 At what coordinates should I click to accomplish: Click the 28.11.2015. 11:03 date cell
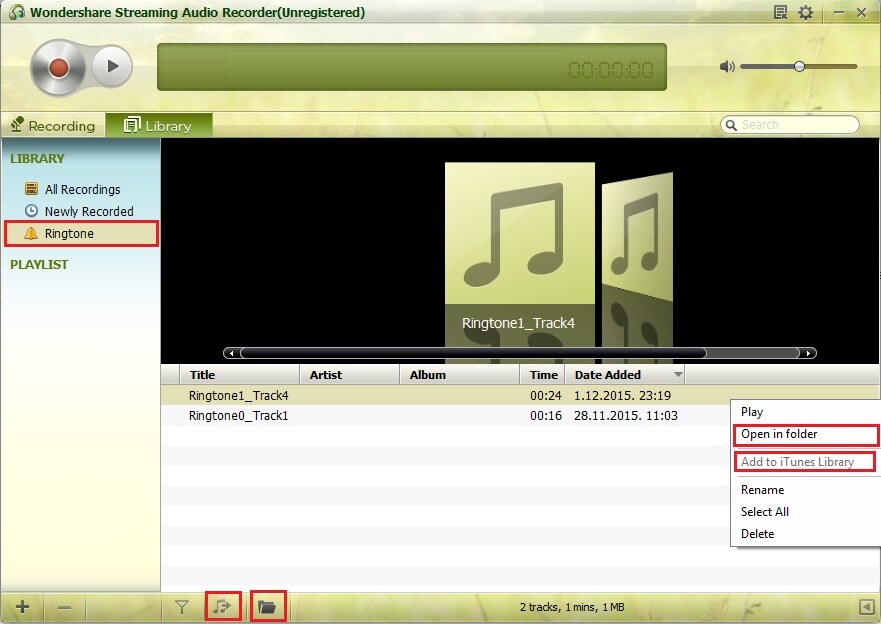[625, 416]
